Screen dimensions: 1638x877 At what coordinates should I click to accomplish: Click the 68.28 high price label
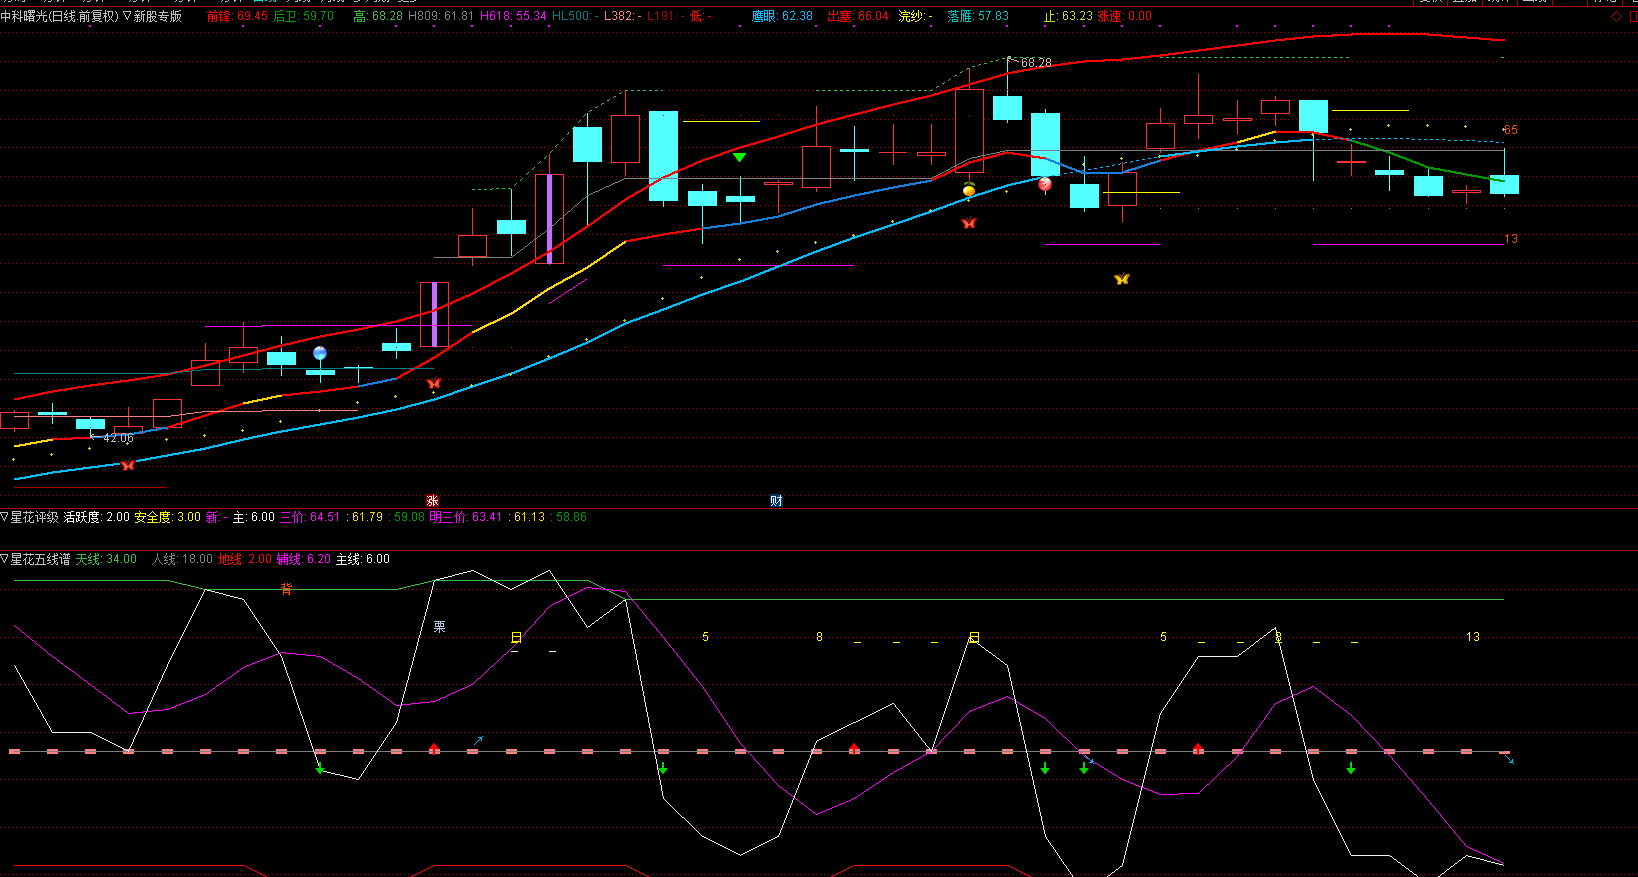1036,62
